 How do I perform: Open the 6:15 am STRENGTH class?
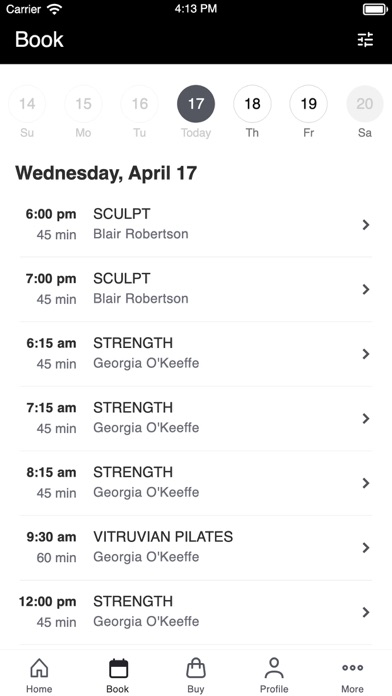pos(196,354)
